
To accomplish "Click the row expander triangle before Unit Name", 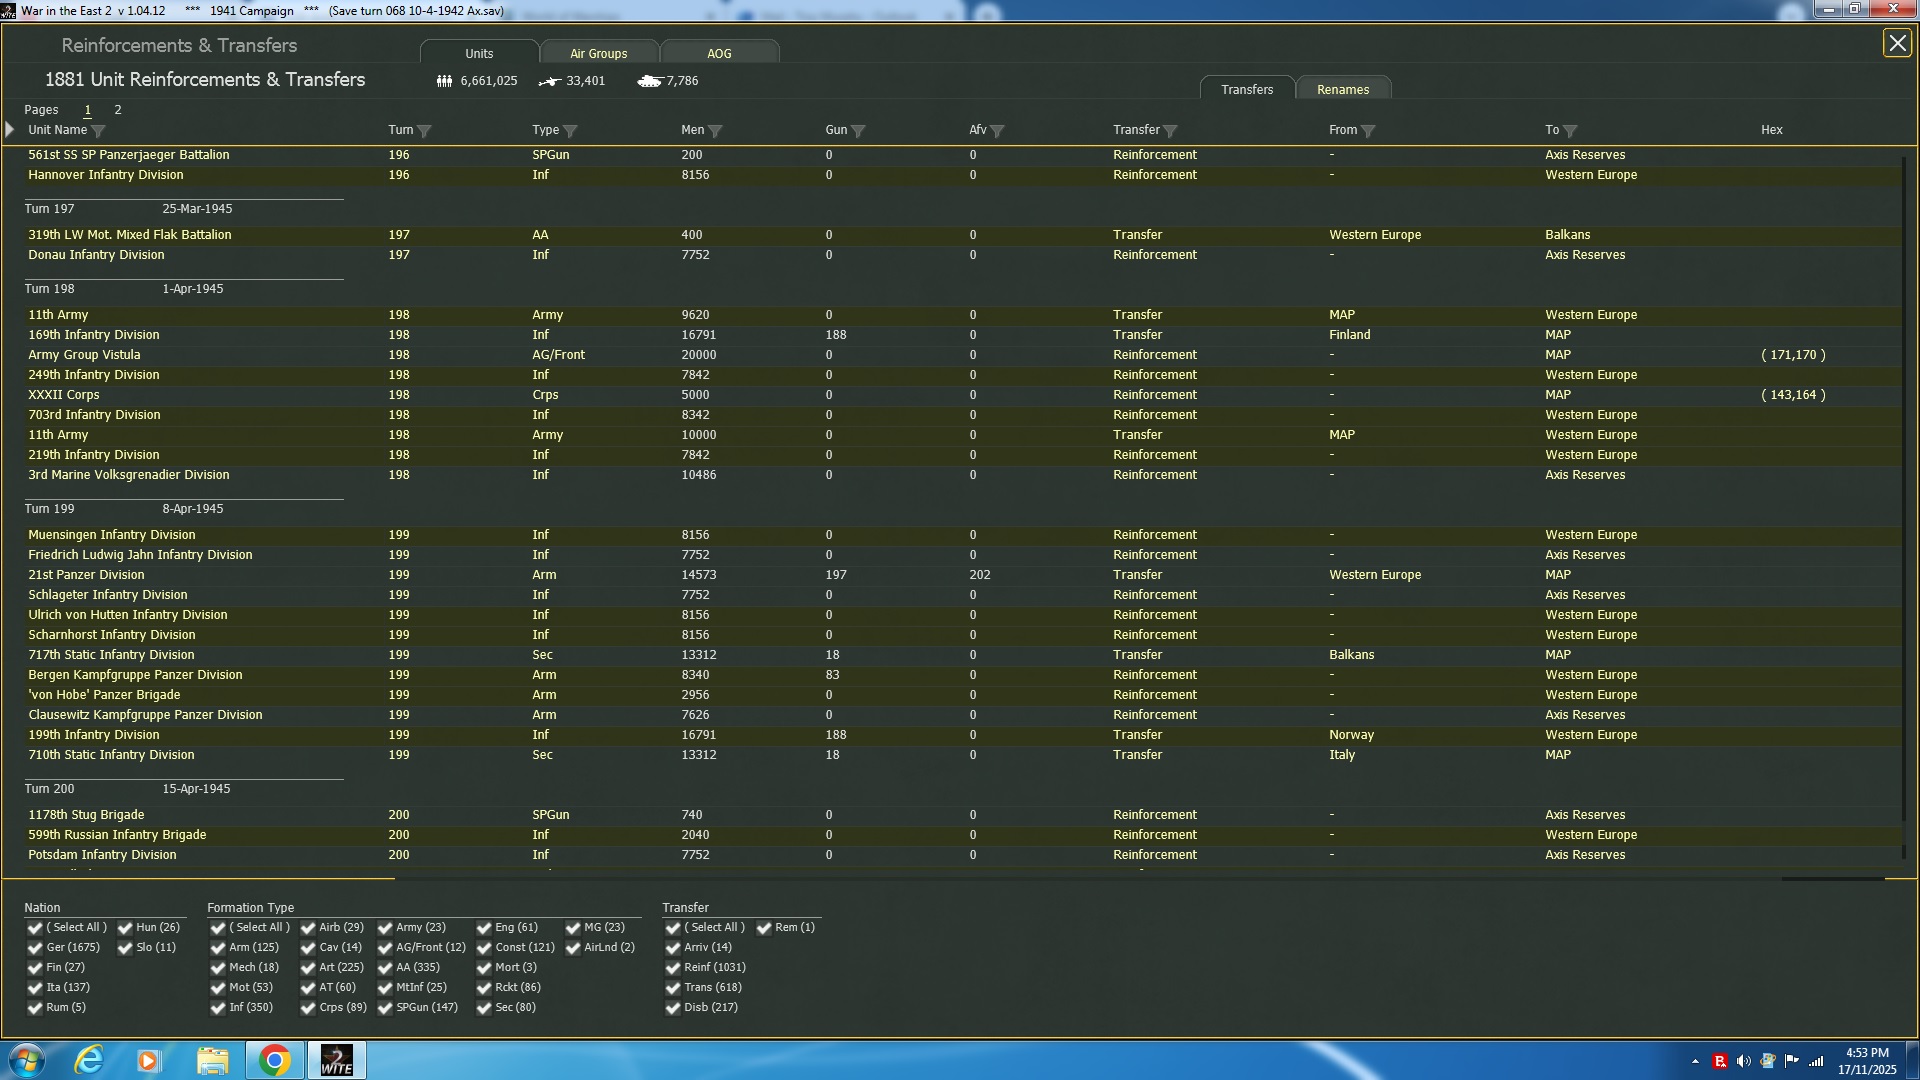I will [10, 130].
